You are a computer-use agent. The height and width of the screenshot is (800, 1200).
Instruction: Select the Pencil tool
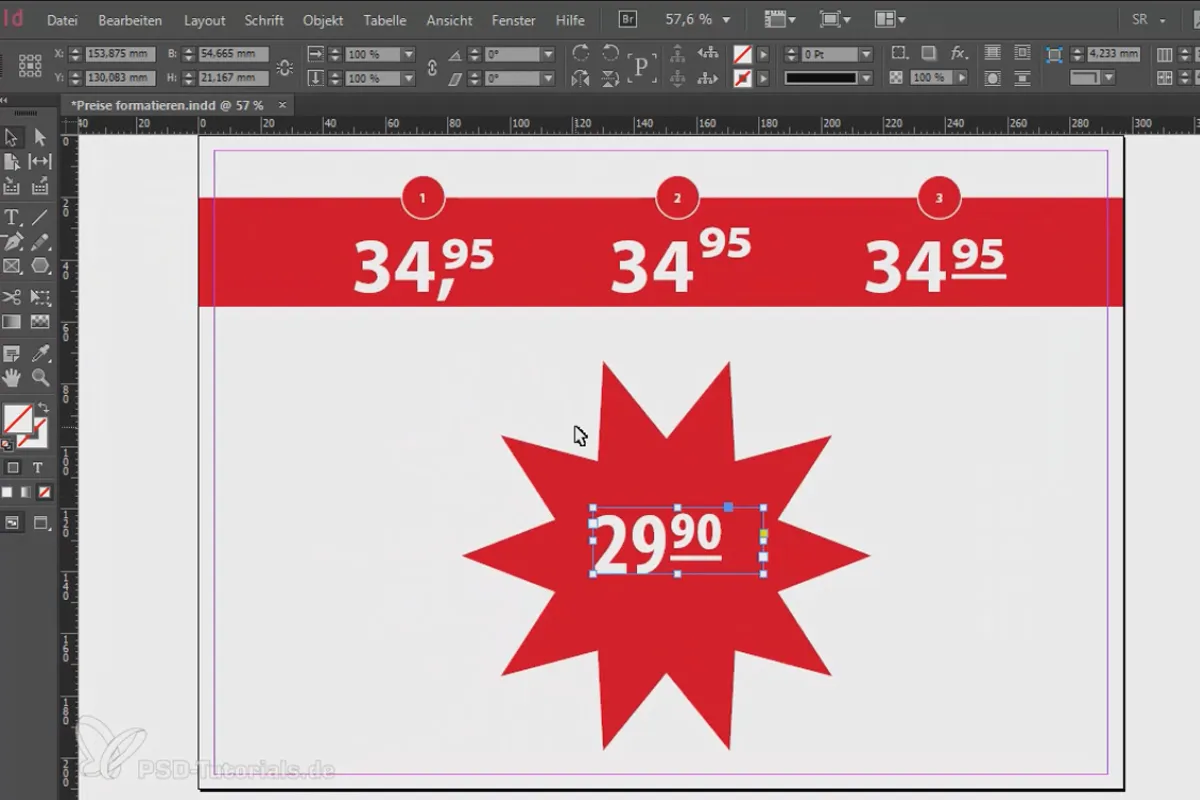(40, 242)
